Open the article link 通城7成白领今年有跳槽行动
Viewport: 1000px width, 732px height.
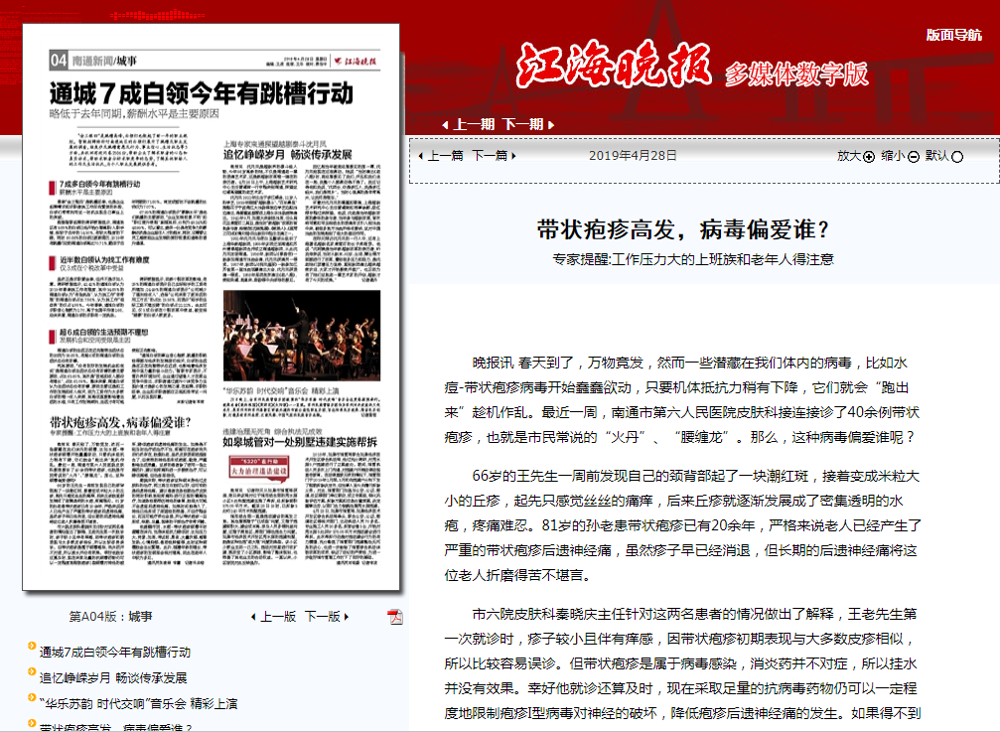(x=115, y=652)
